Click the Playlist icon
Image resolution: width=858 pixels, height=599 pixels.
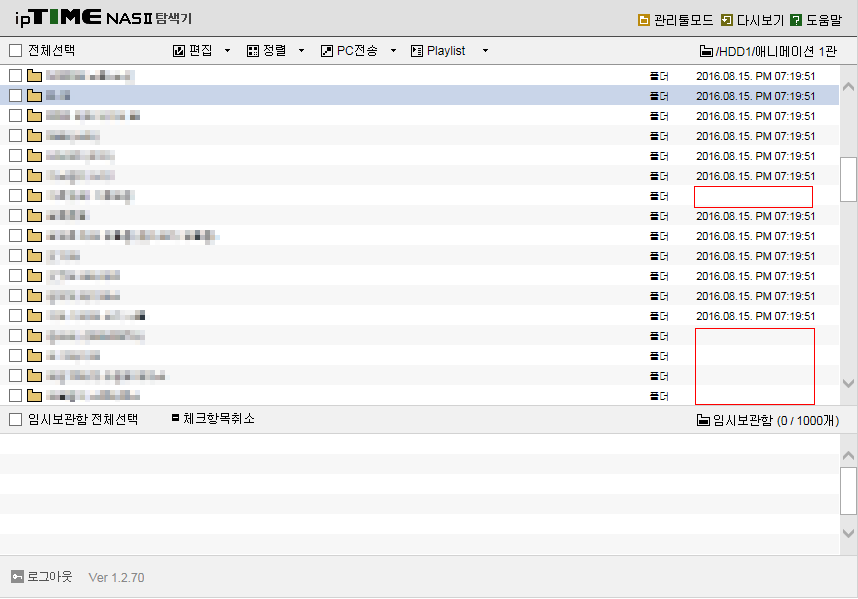click(417, 51)
